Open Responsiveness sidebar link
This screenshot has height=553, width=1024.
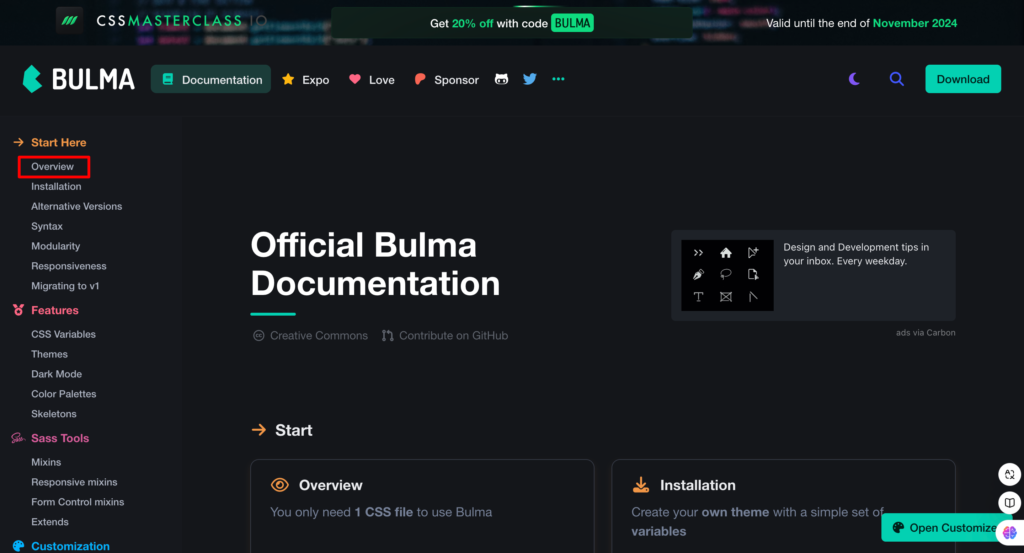click(x=69, y=266)
